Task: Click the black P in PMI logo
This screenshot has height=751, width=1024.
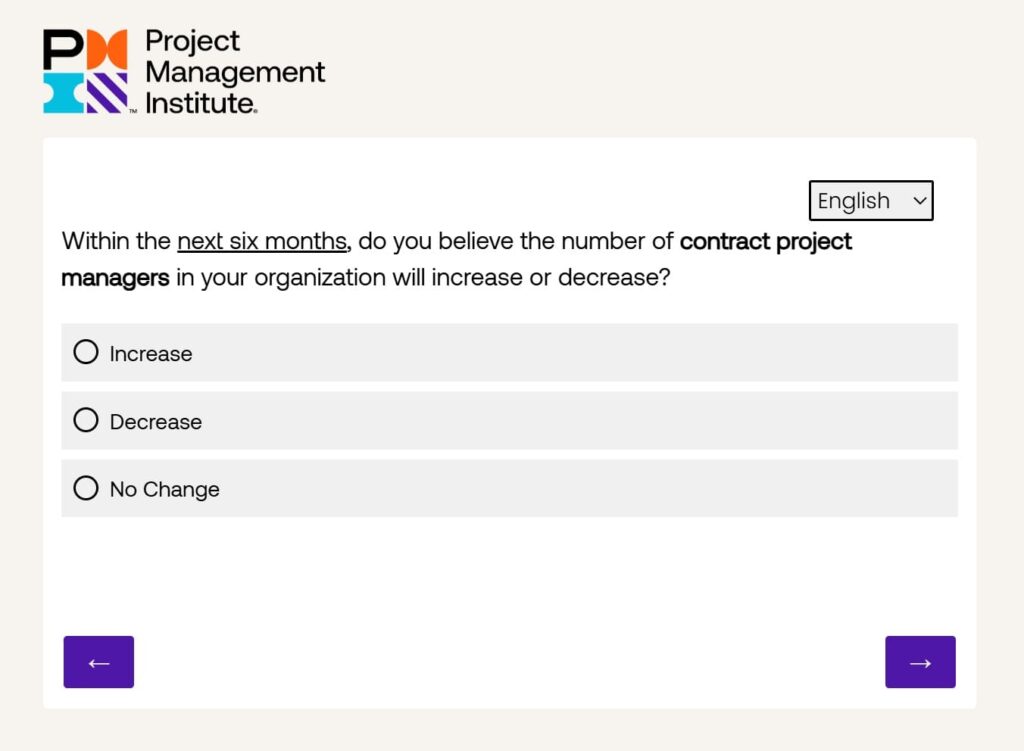Action: click(62, 49)
